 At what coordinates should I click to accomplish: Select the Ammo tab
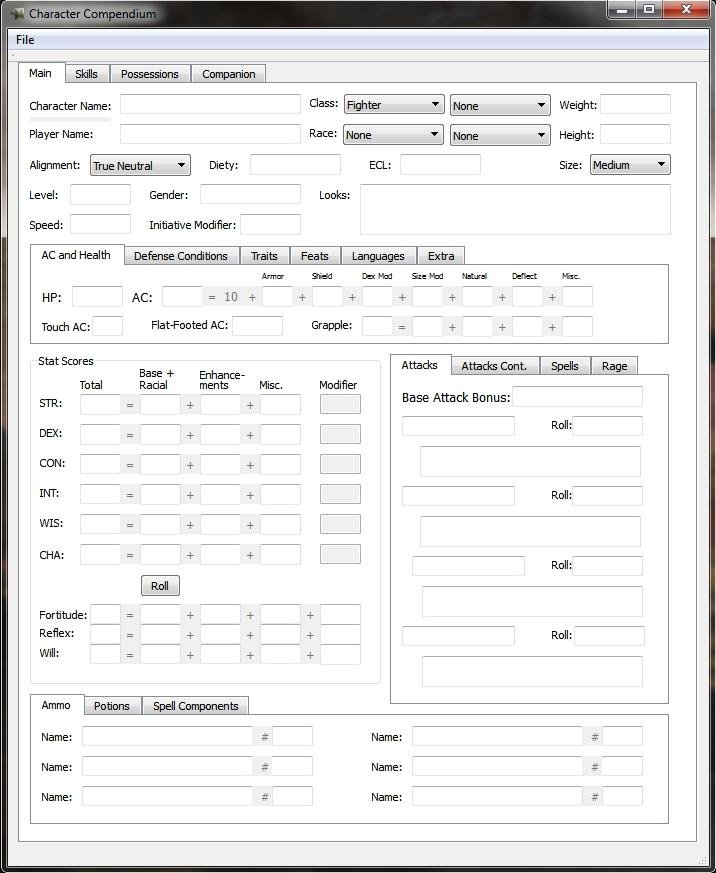click(56, 705)
